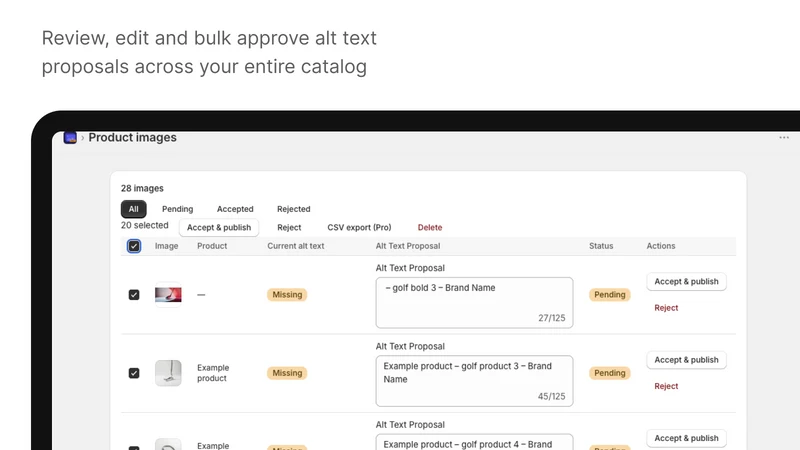Click the red Delete bulk action
This screenshot has width=800, height=450.
click(430, 228)
